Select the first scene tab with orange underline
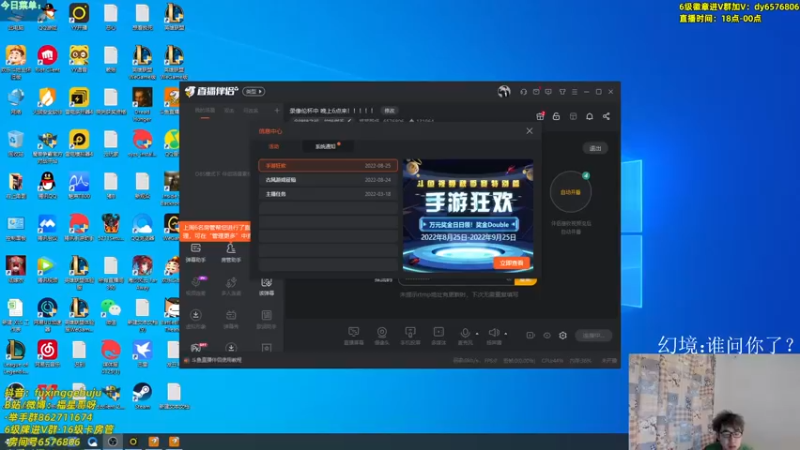The height and width of the screenshot is (450, 800). click(205, 111)
